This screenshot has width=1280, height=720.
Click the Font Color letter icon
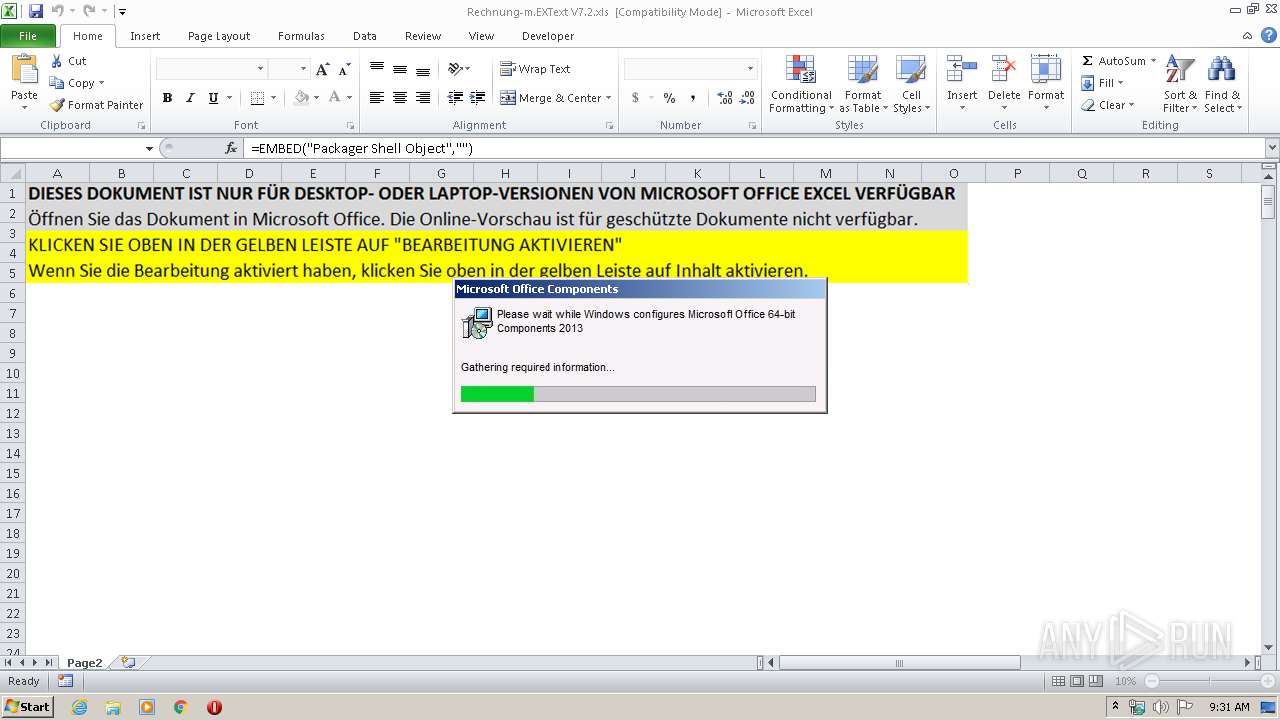pos(335,98)
